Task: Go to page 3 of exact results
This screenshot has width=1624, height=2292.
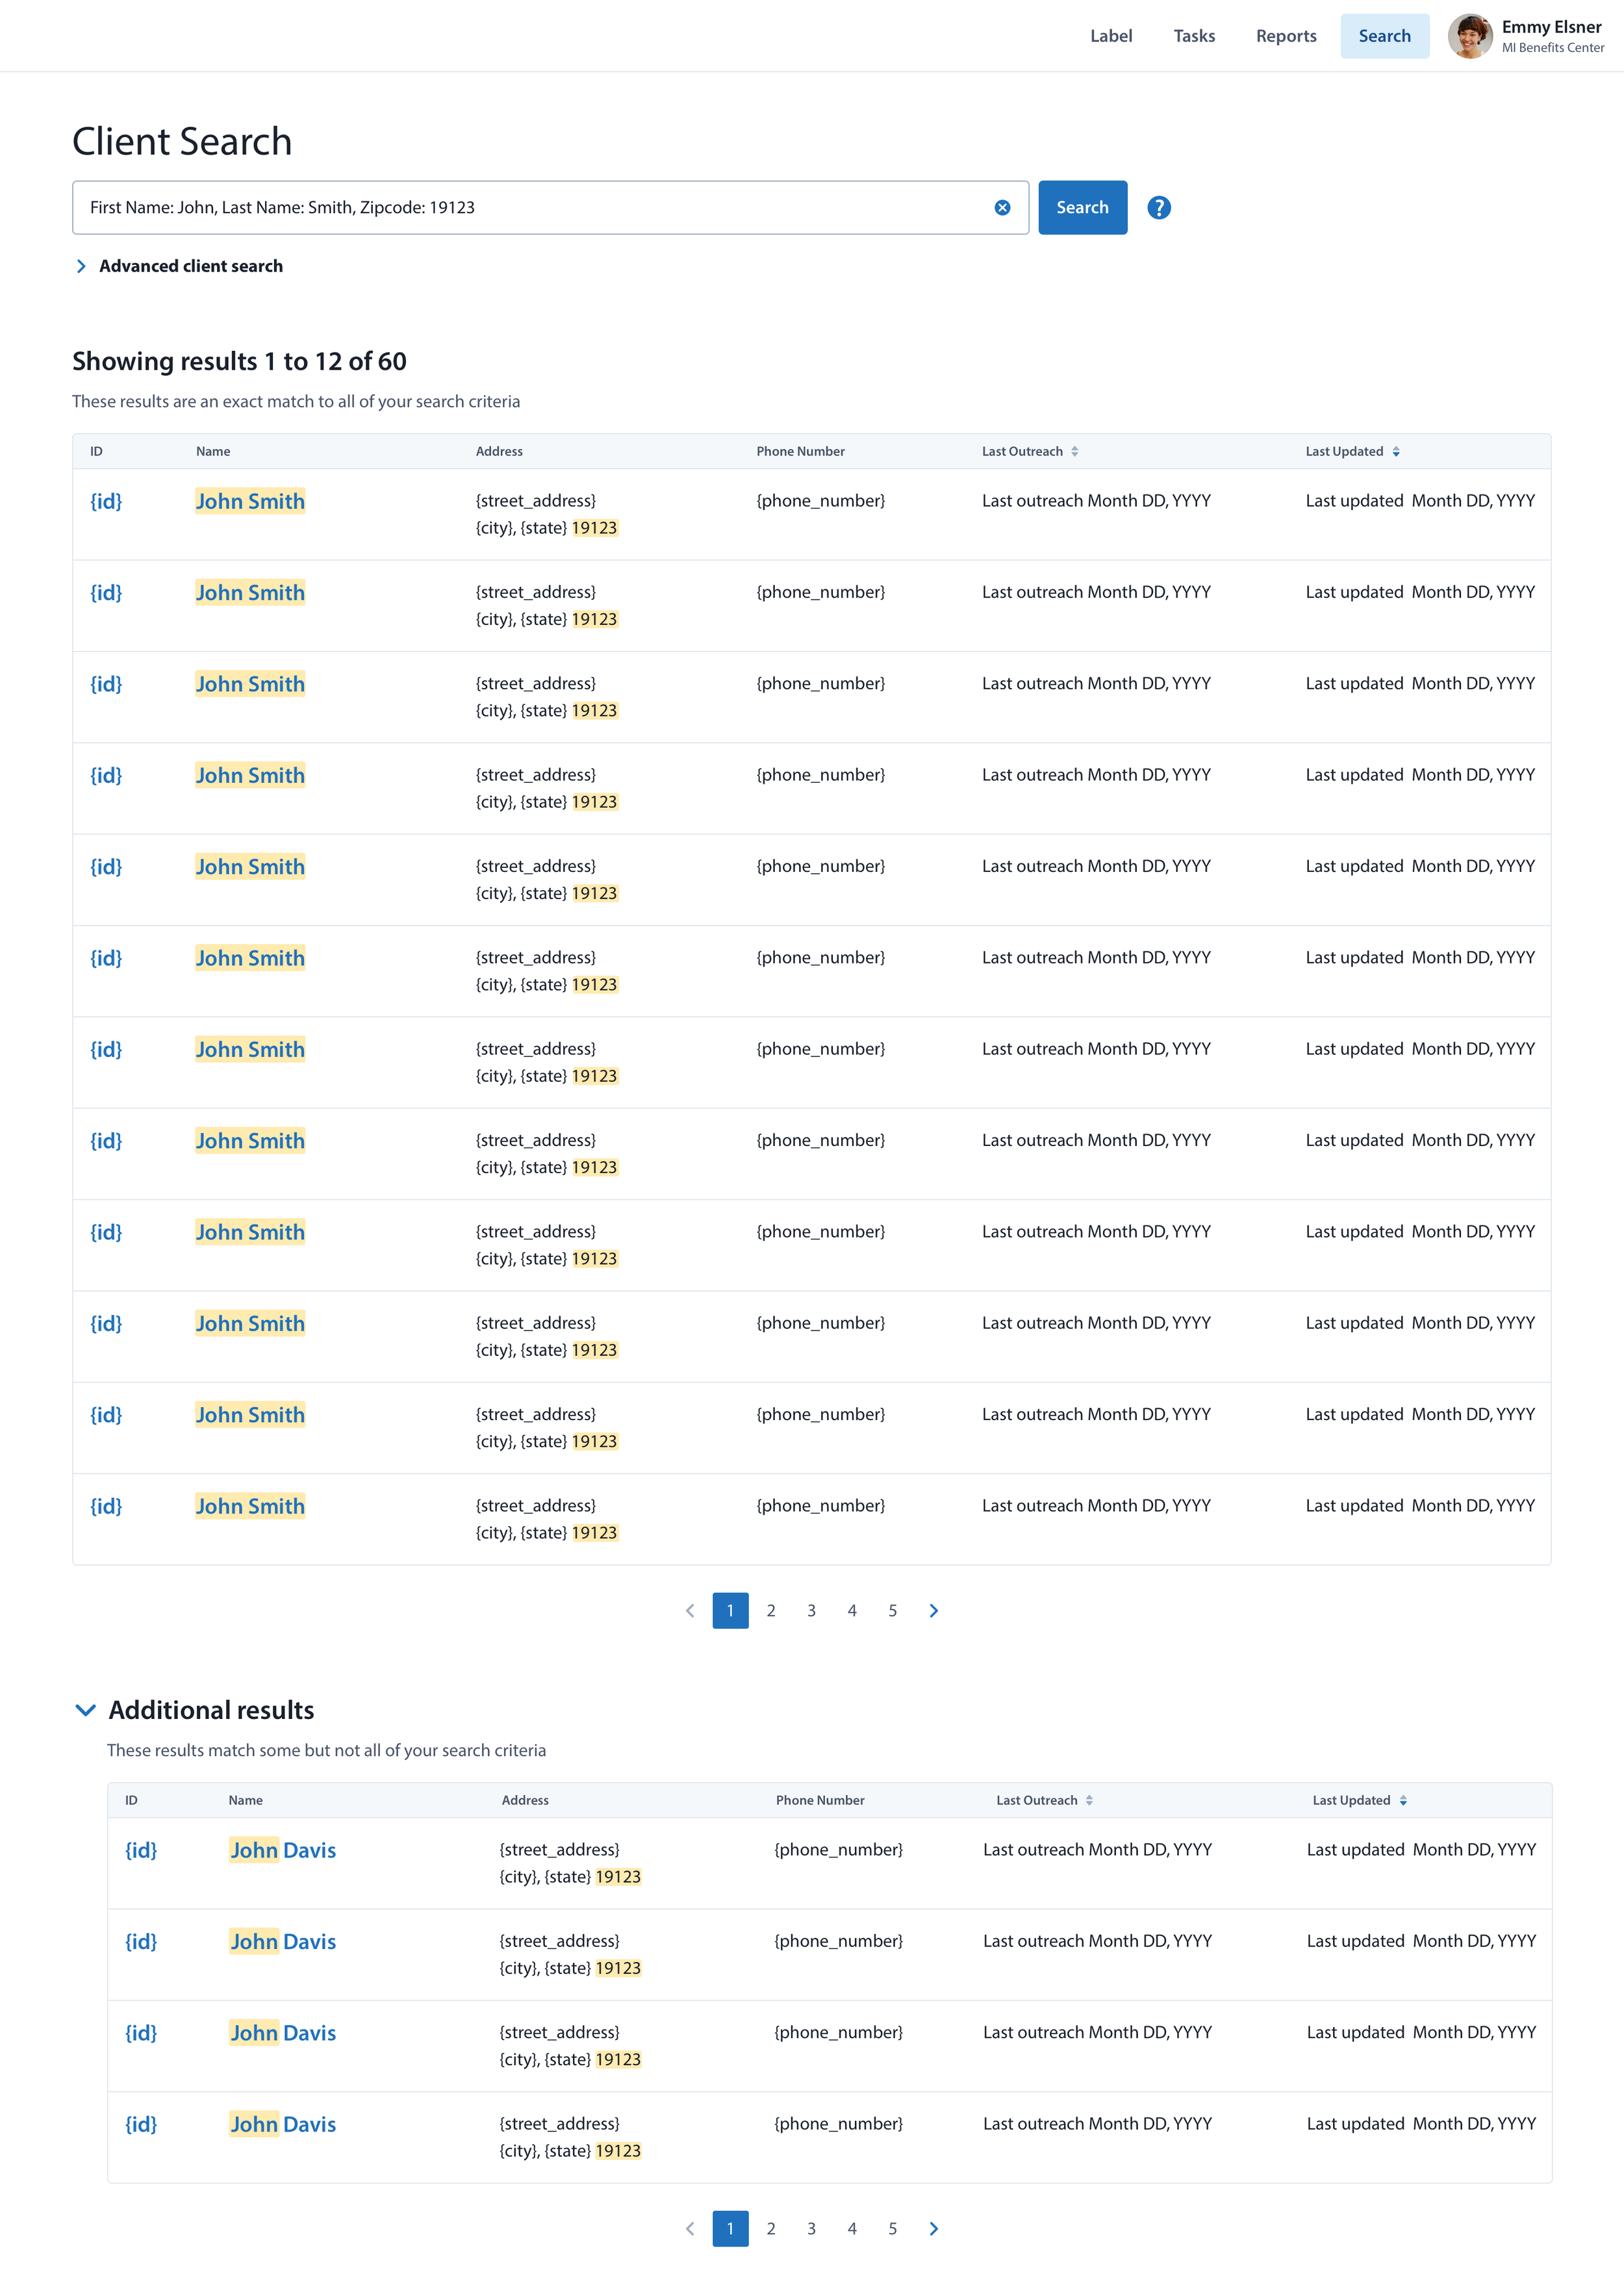Action: (x=811, y=1610)
